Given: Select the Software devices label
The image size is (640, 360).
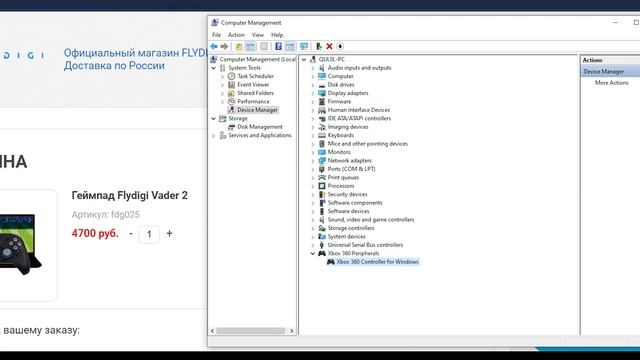Looking at the screenshot, I should click(x=348, y=211).
